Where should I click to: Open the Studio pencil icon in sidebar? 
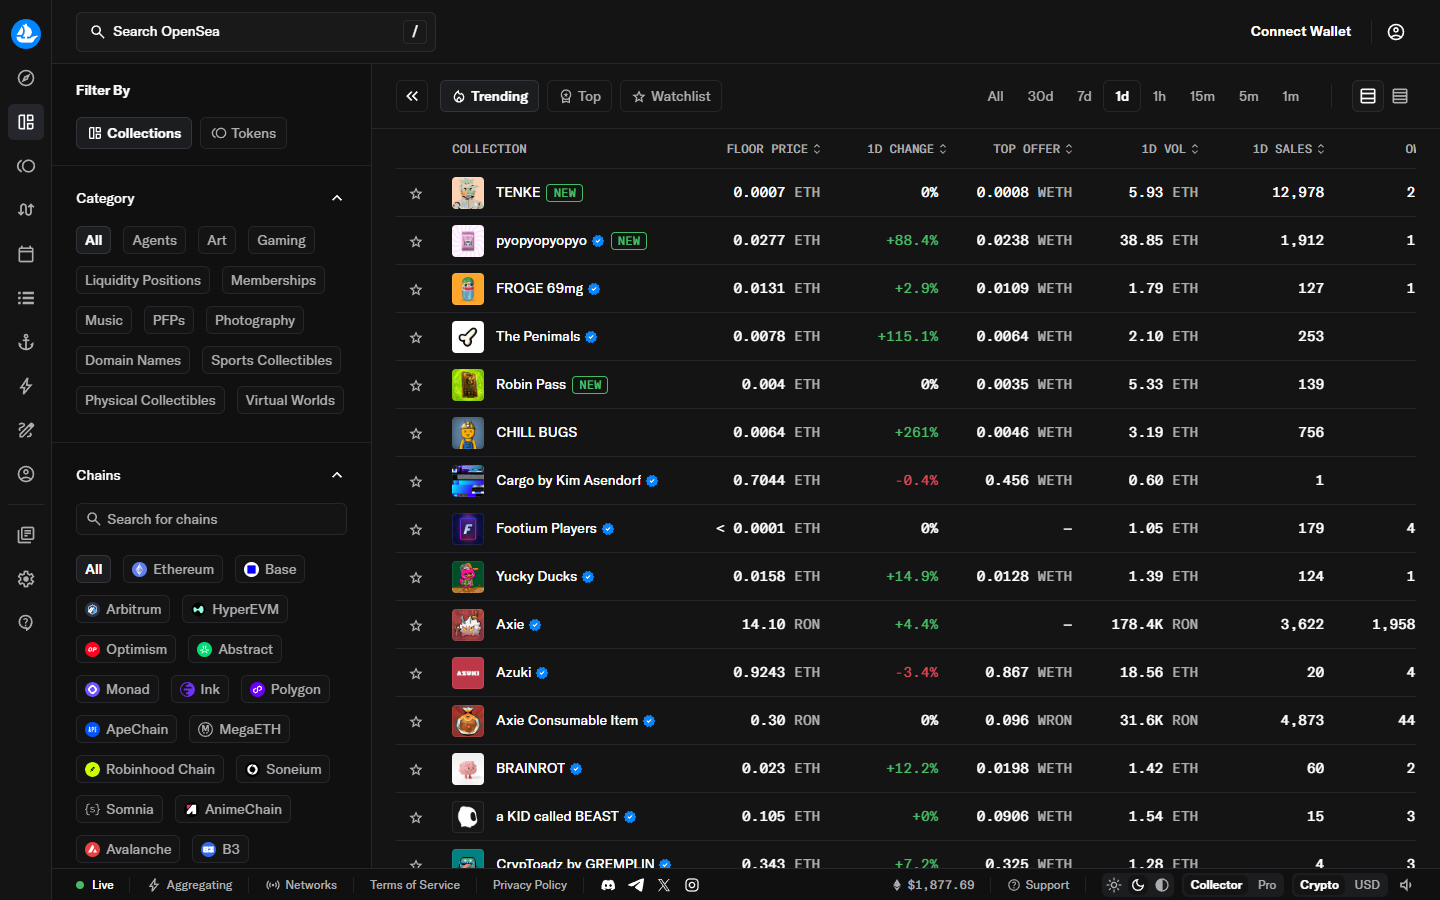(26, 430)
